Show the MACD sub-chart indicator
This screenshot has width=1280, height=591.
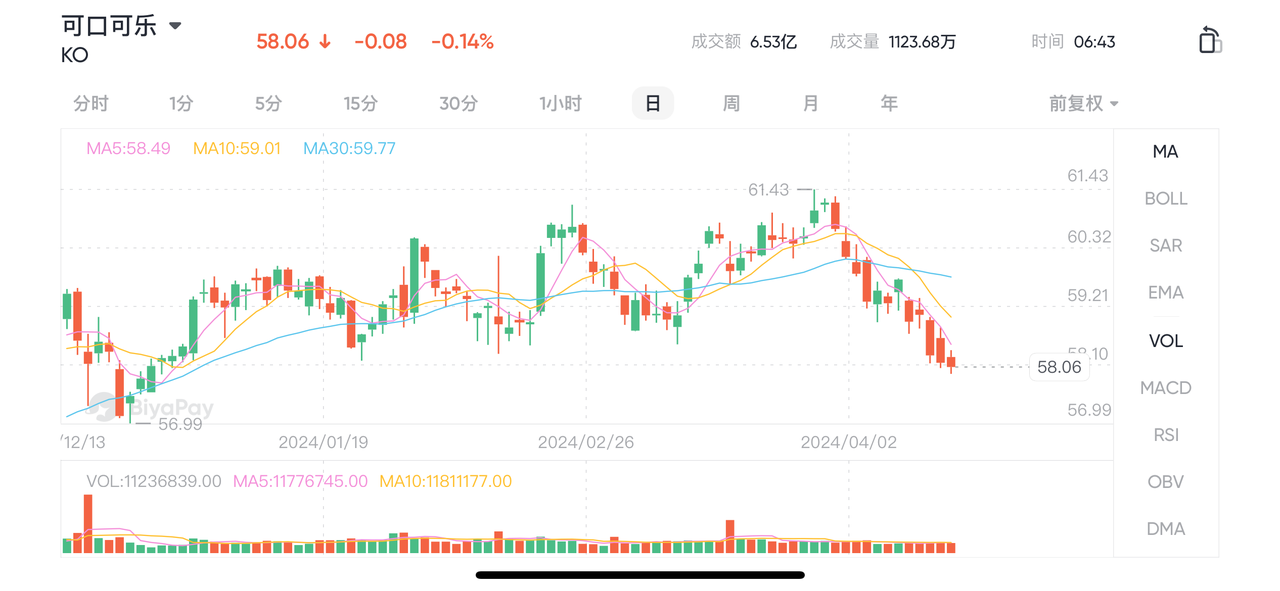1165,388
